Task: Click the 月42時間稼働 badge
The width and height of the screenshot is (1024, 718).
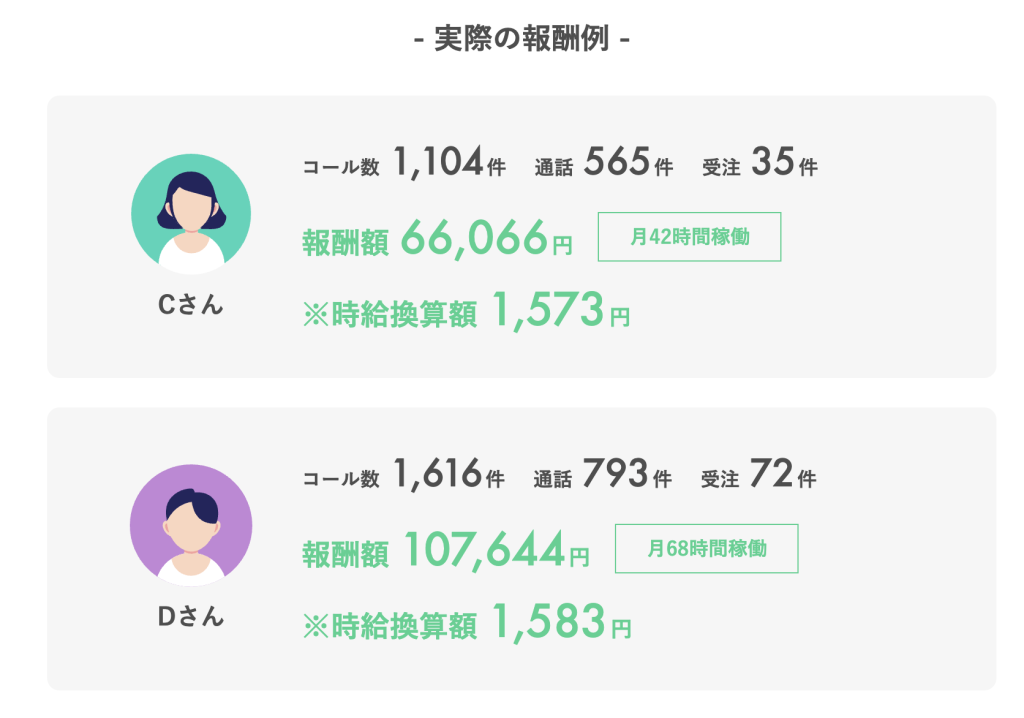Action: [689, 237]
